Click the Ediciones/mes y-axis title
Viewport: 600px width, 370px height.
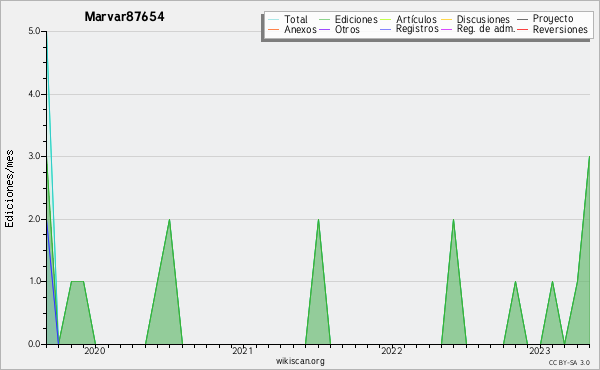(9, 189)
